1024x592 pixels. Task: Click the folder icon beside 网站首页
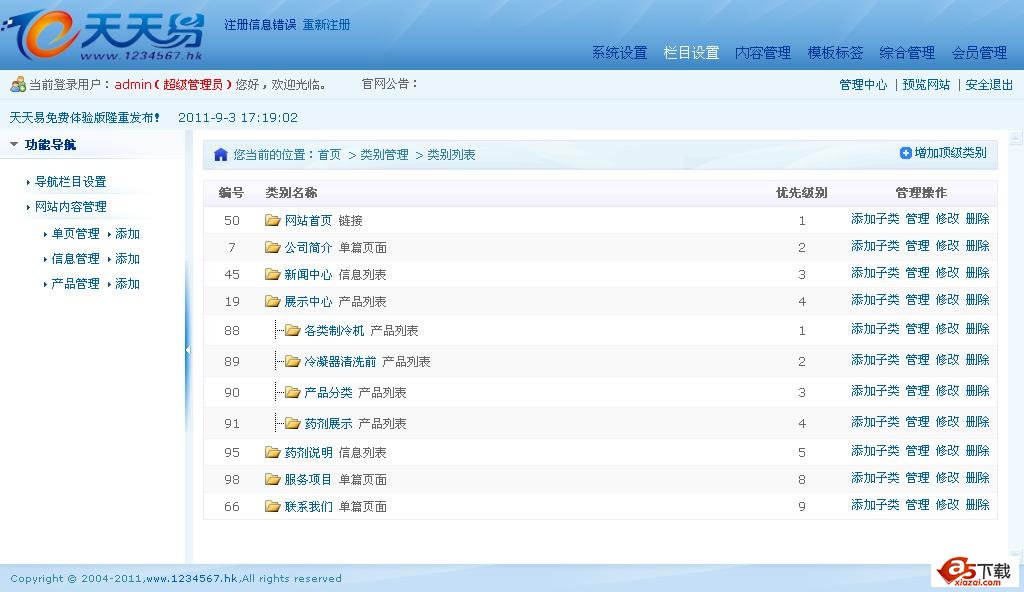click(x=272, y=220)
